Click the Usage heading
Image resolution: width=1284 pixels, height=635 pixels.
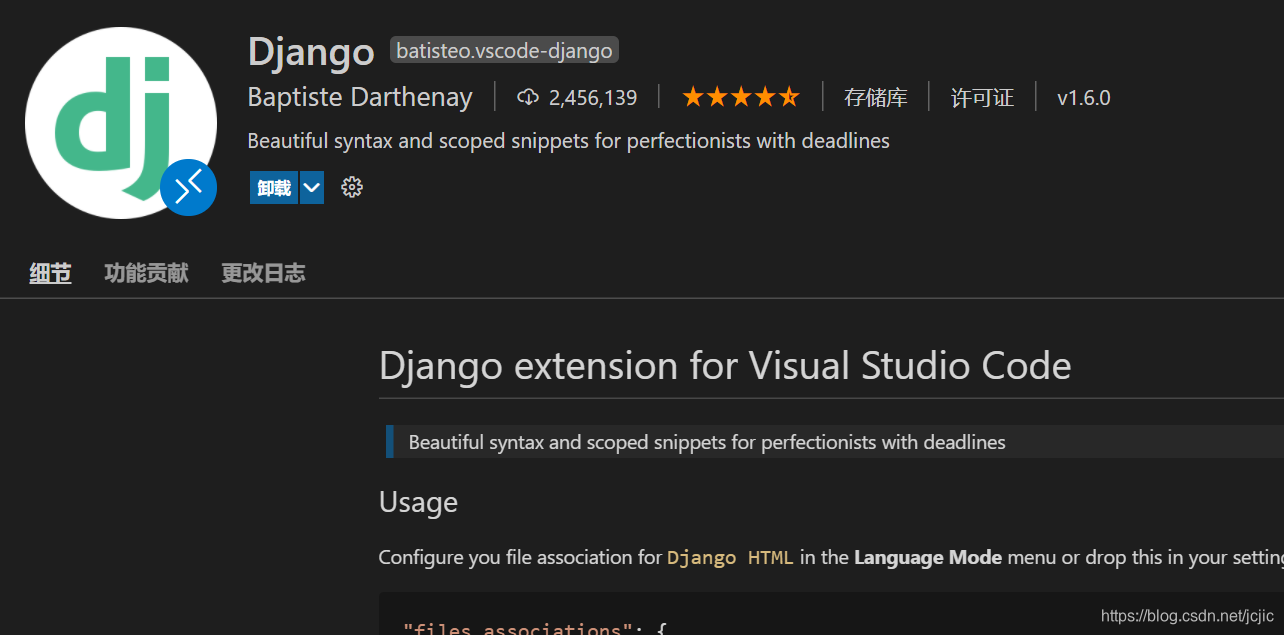click(x=418, y=502)
